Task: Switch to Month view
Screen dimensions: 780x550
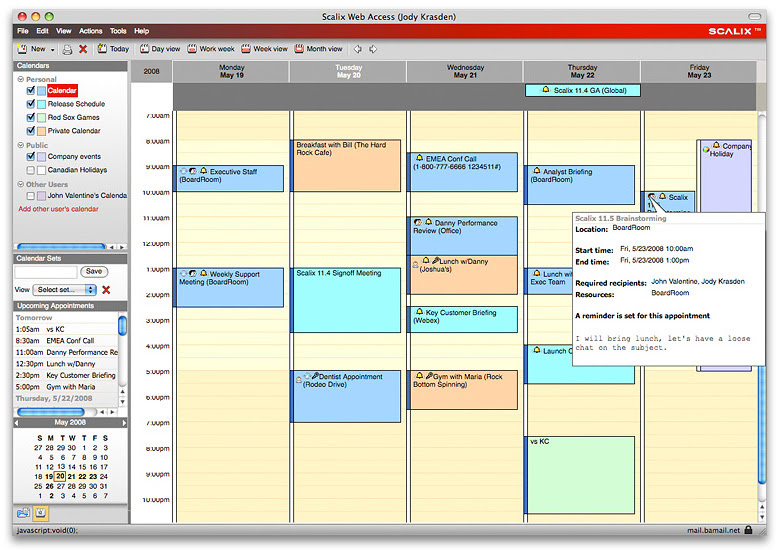Action: pyautogui.click(x=318, y=49)
